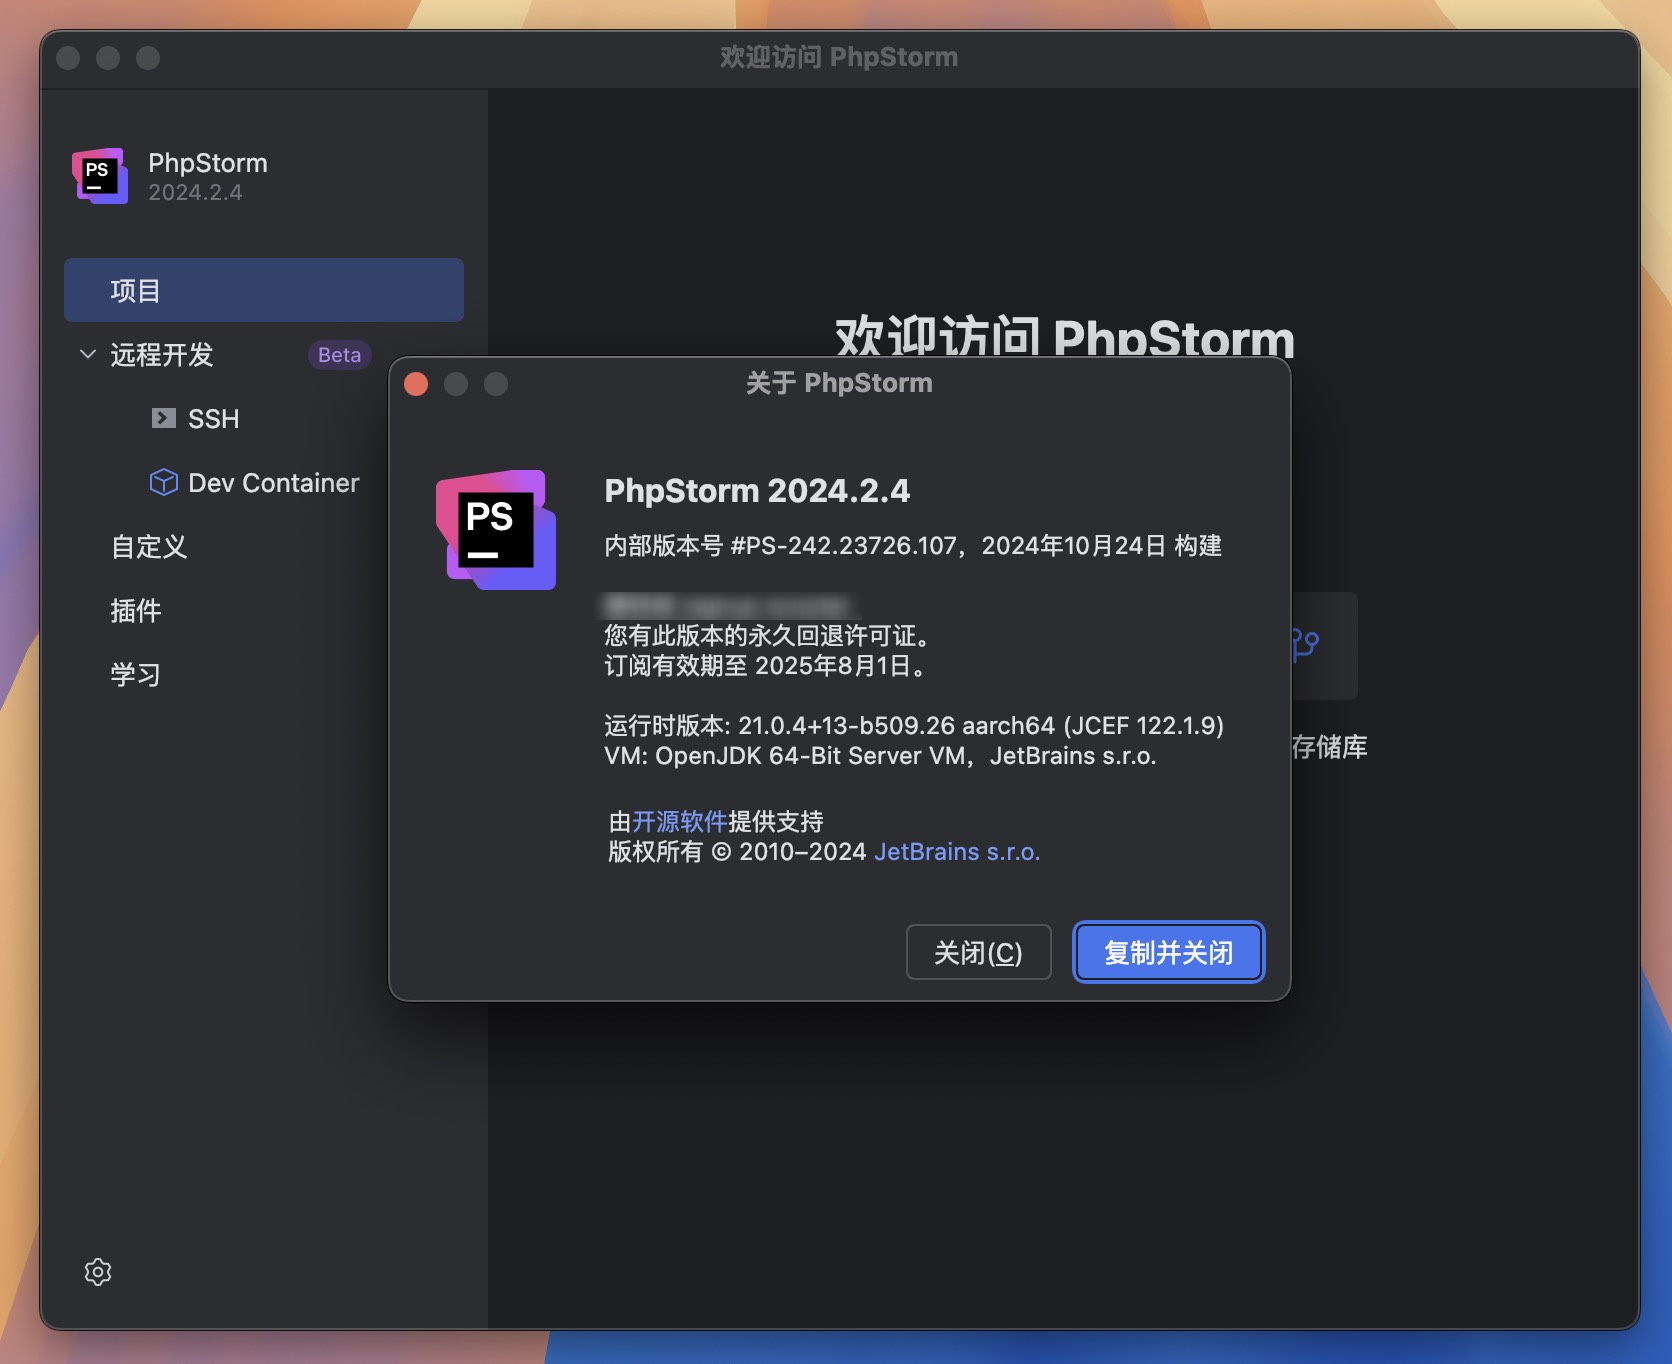Open the SSH remote development entry
Viewport: 1672px width, 1364px height.
(x=214, y=418)
